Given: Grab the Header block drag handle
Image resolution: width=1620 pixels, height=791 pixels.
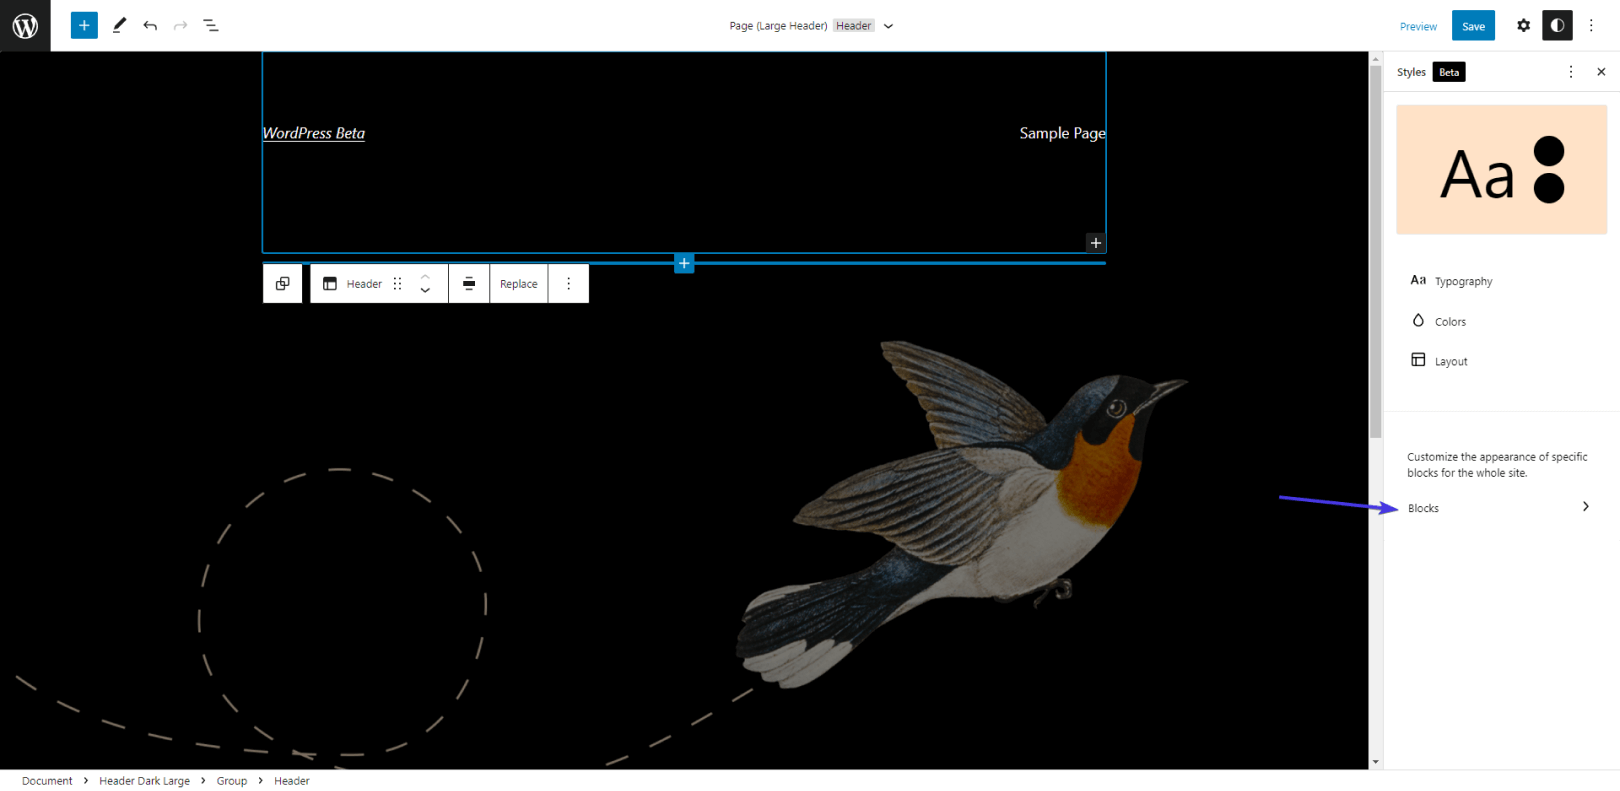Looking at the screenshot, I should point(398,284).
